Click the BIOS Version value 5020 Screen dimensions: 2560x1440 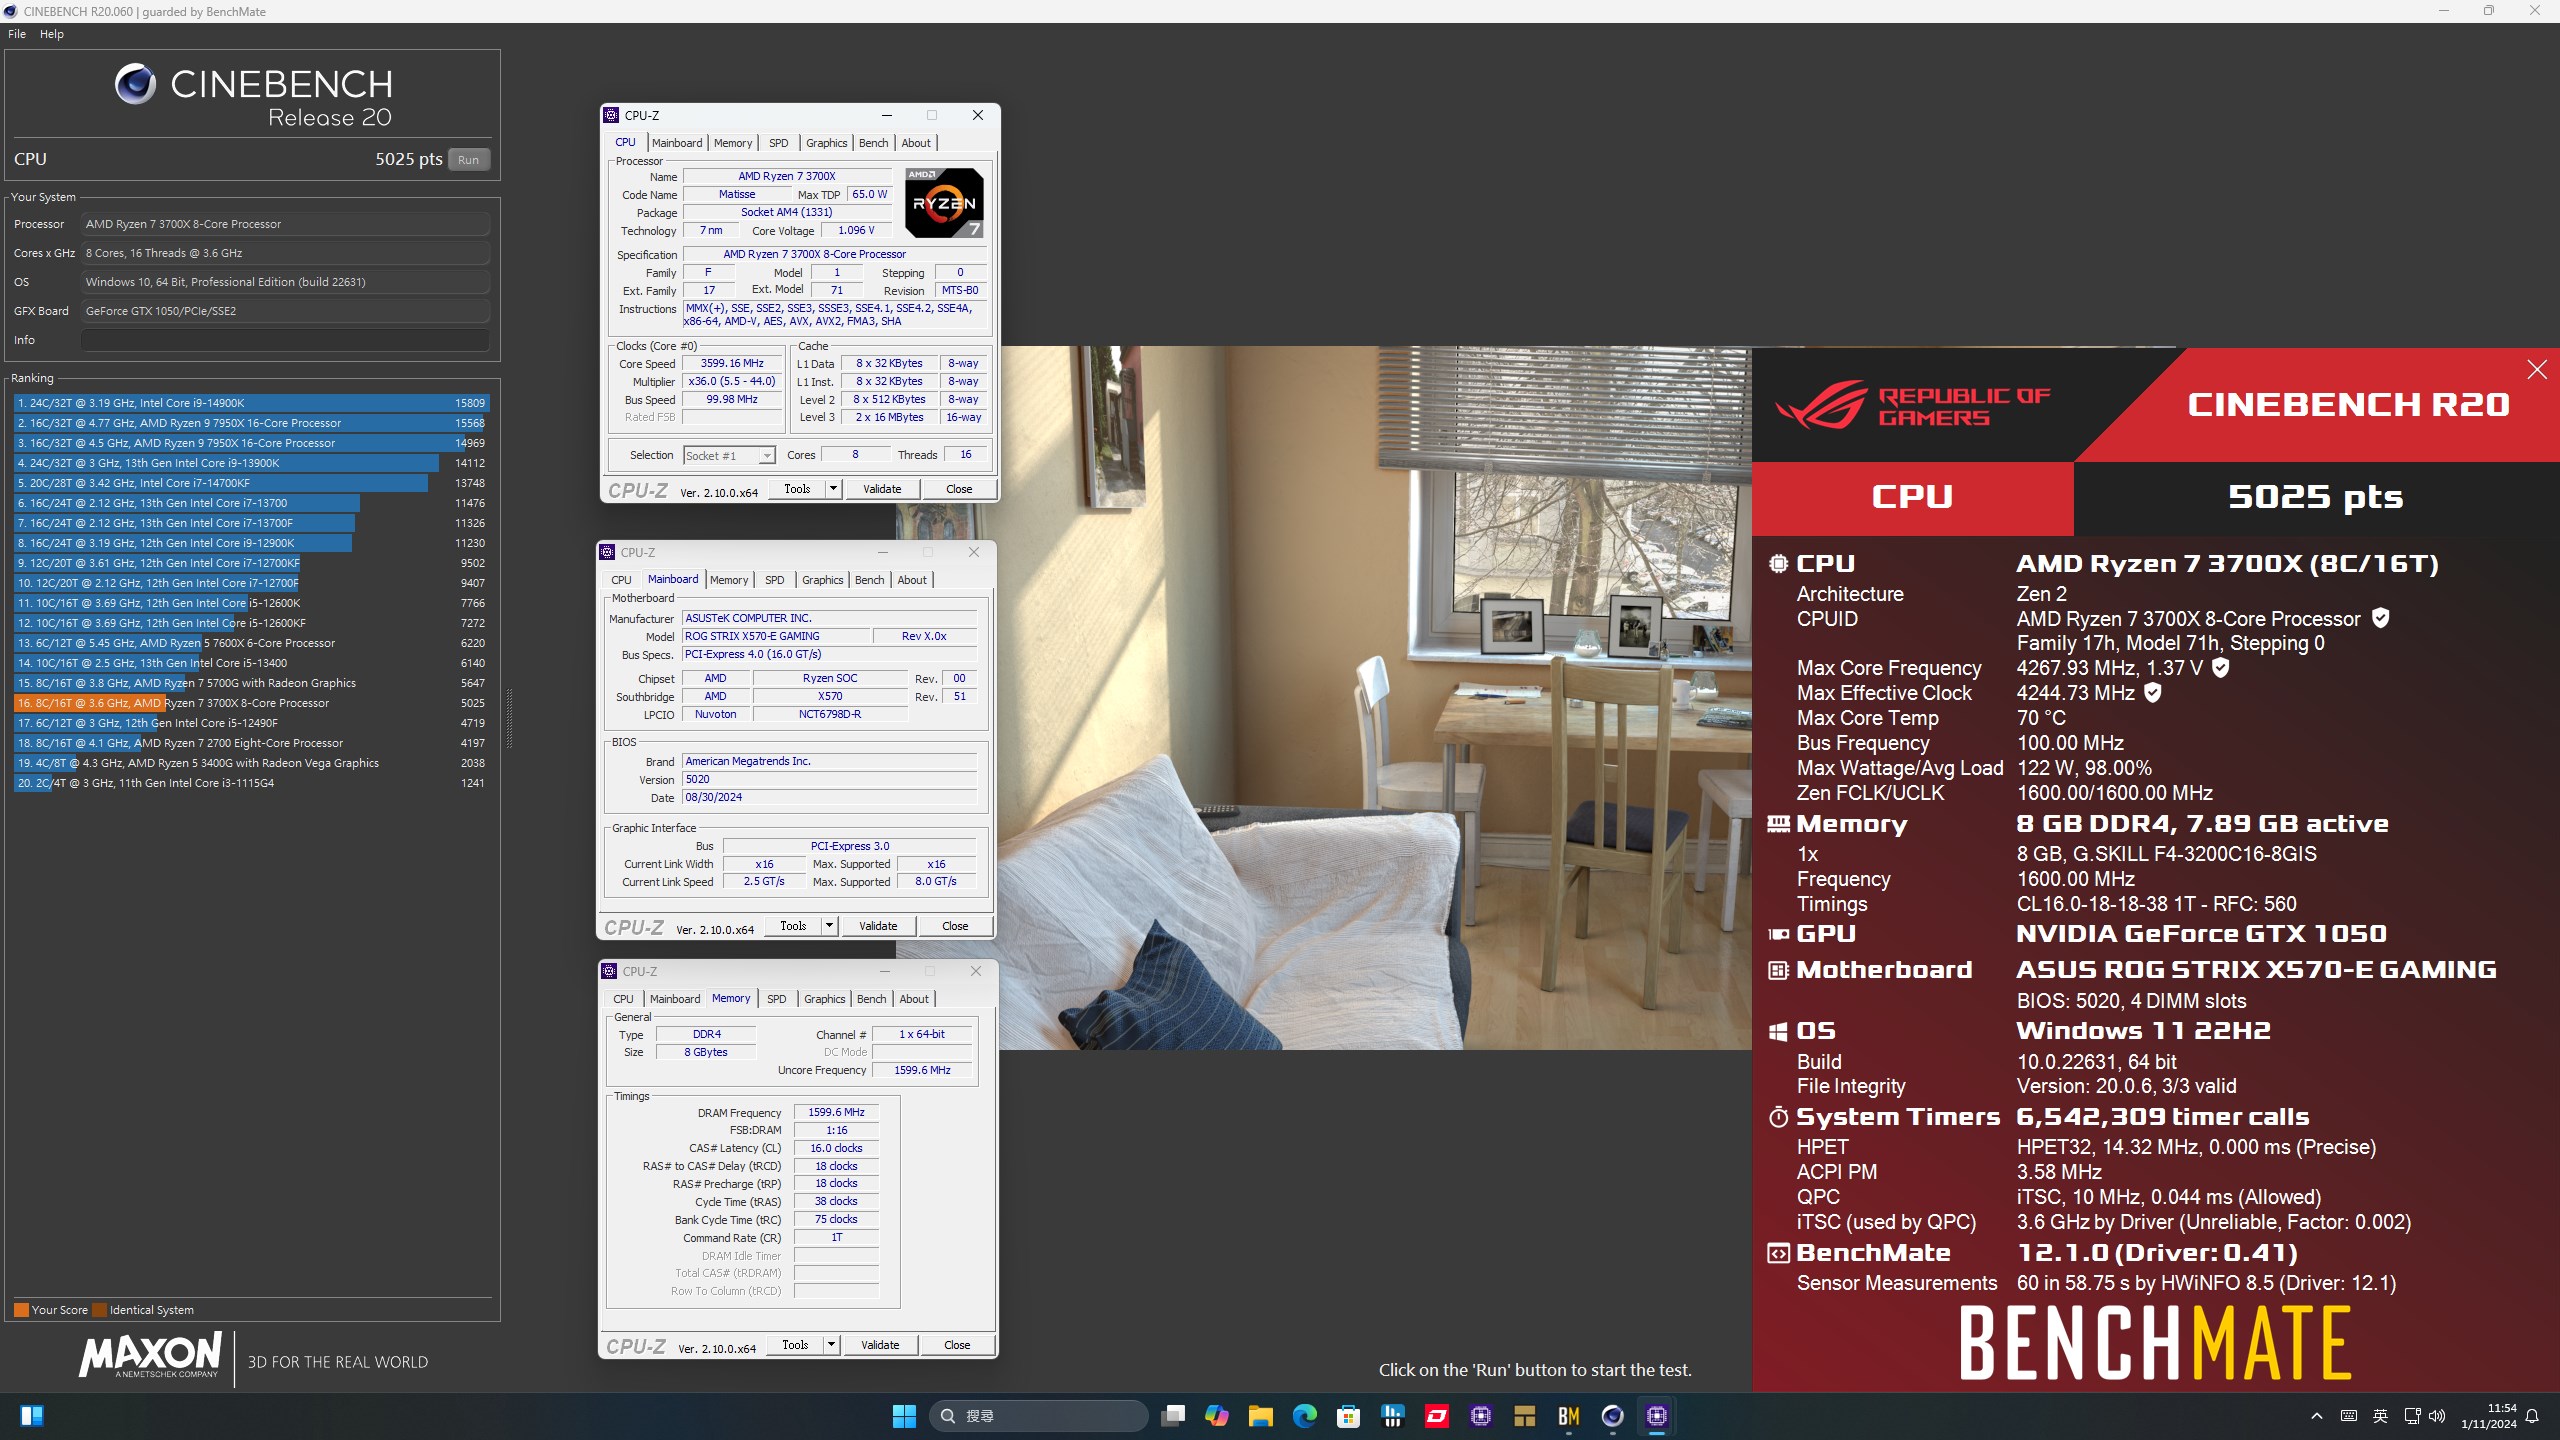click(829, 780)
